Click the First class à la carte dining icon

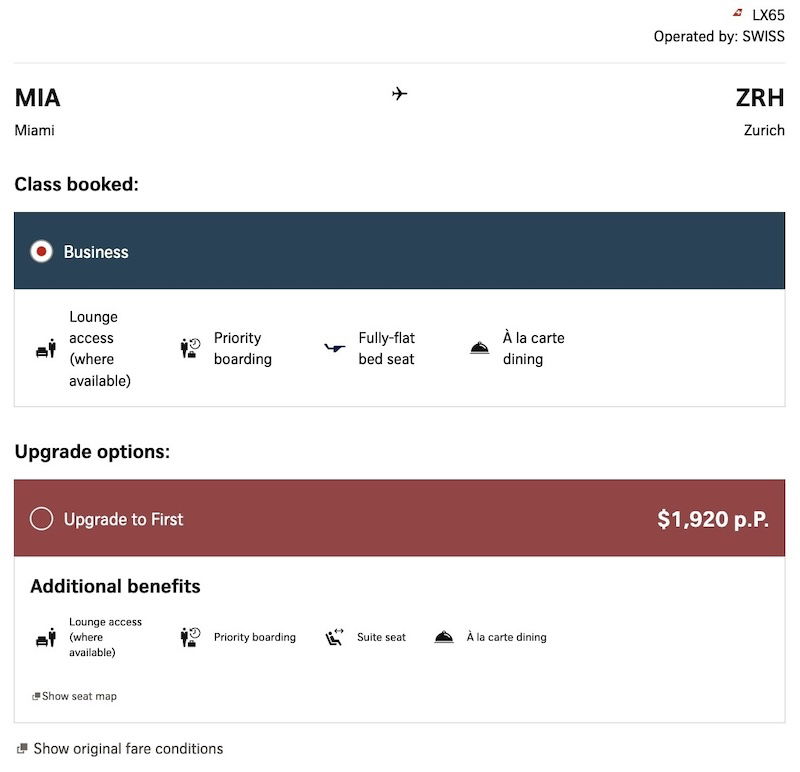pyautogui.click(x=444, y=637)
